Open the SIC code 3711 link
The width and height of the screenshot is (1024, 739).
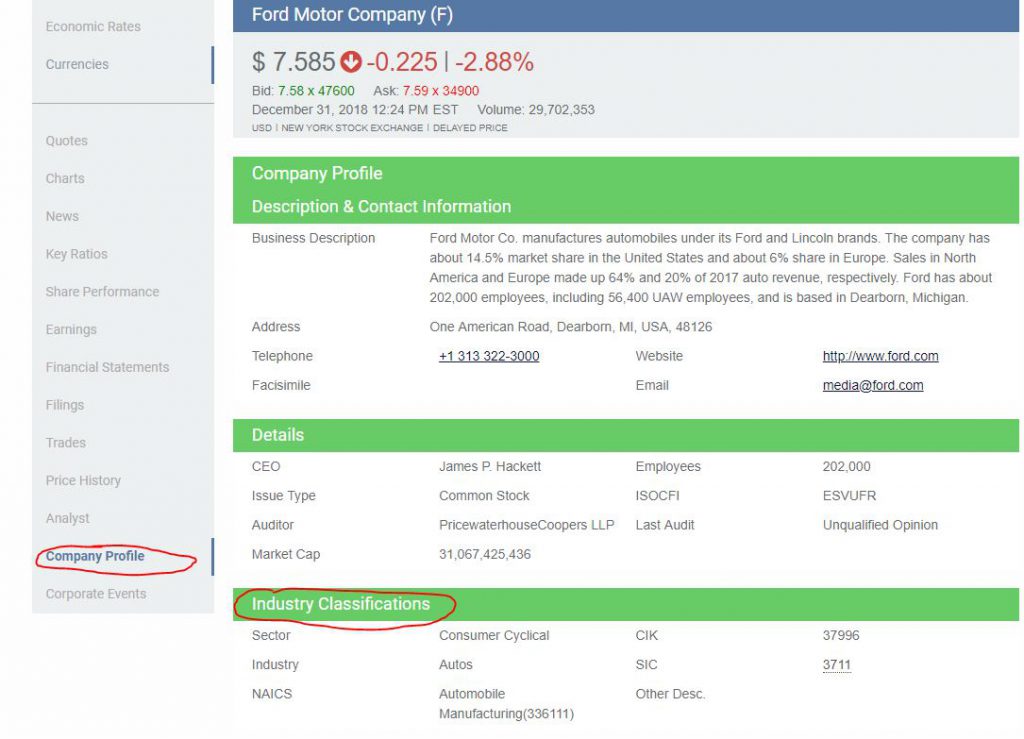click(x=836, y=665)
